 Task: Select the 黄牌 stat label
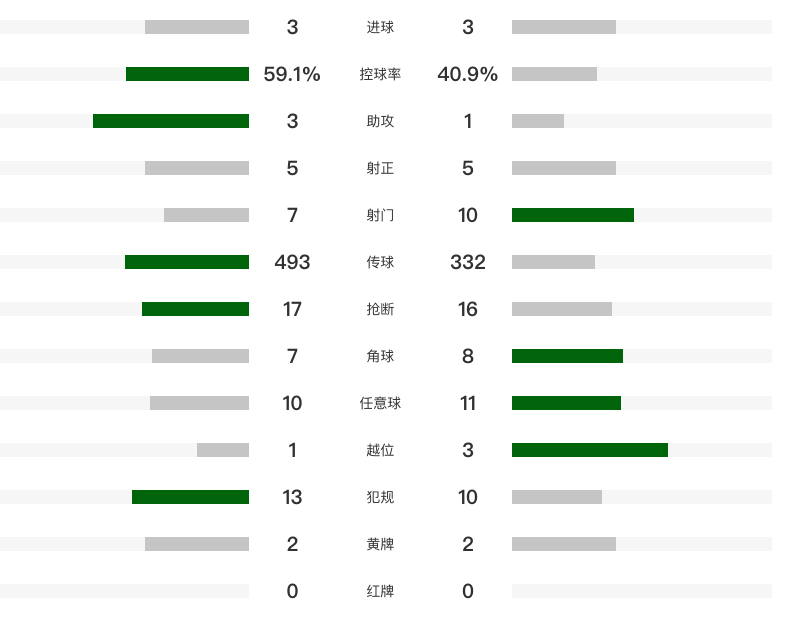pos(380,544)
